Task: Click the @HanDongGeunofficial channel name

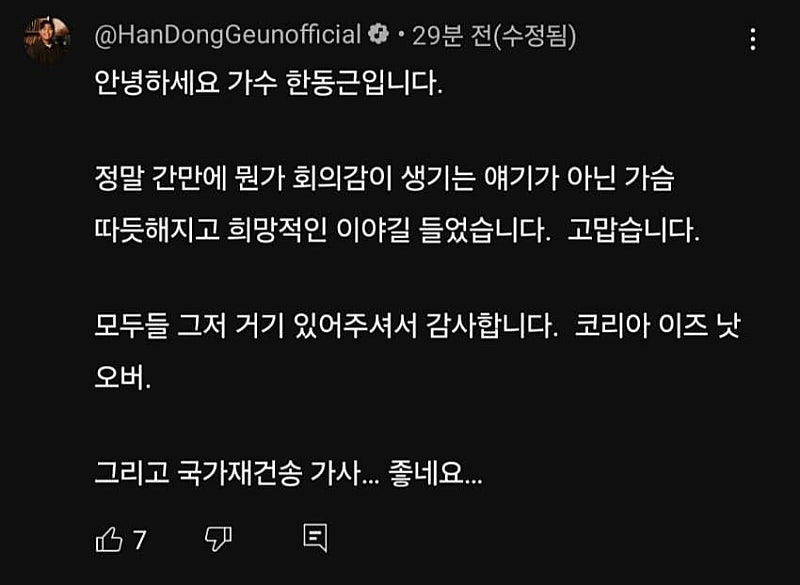Action: (227, 36)
